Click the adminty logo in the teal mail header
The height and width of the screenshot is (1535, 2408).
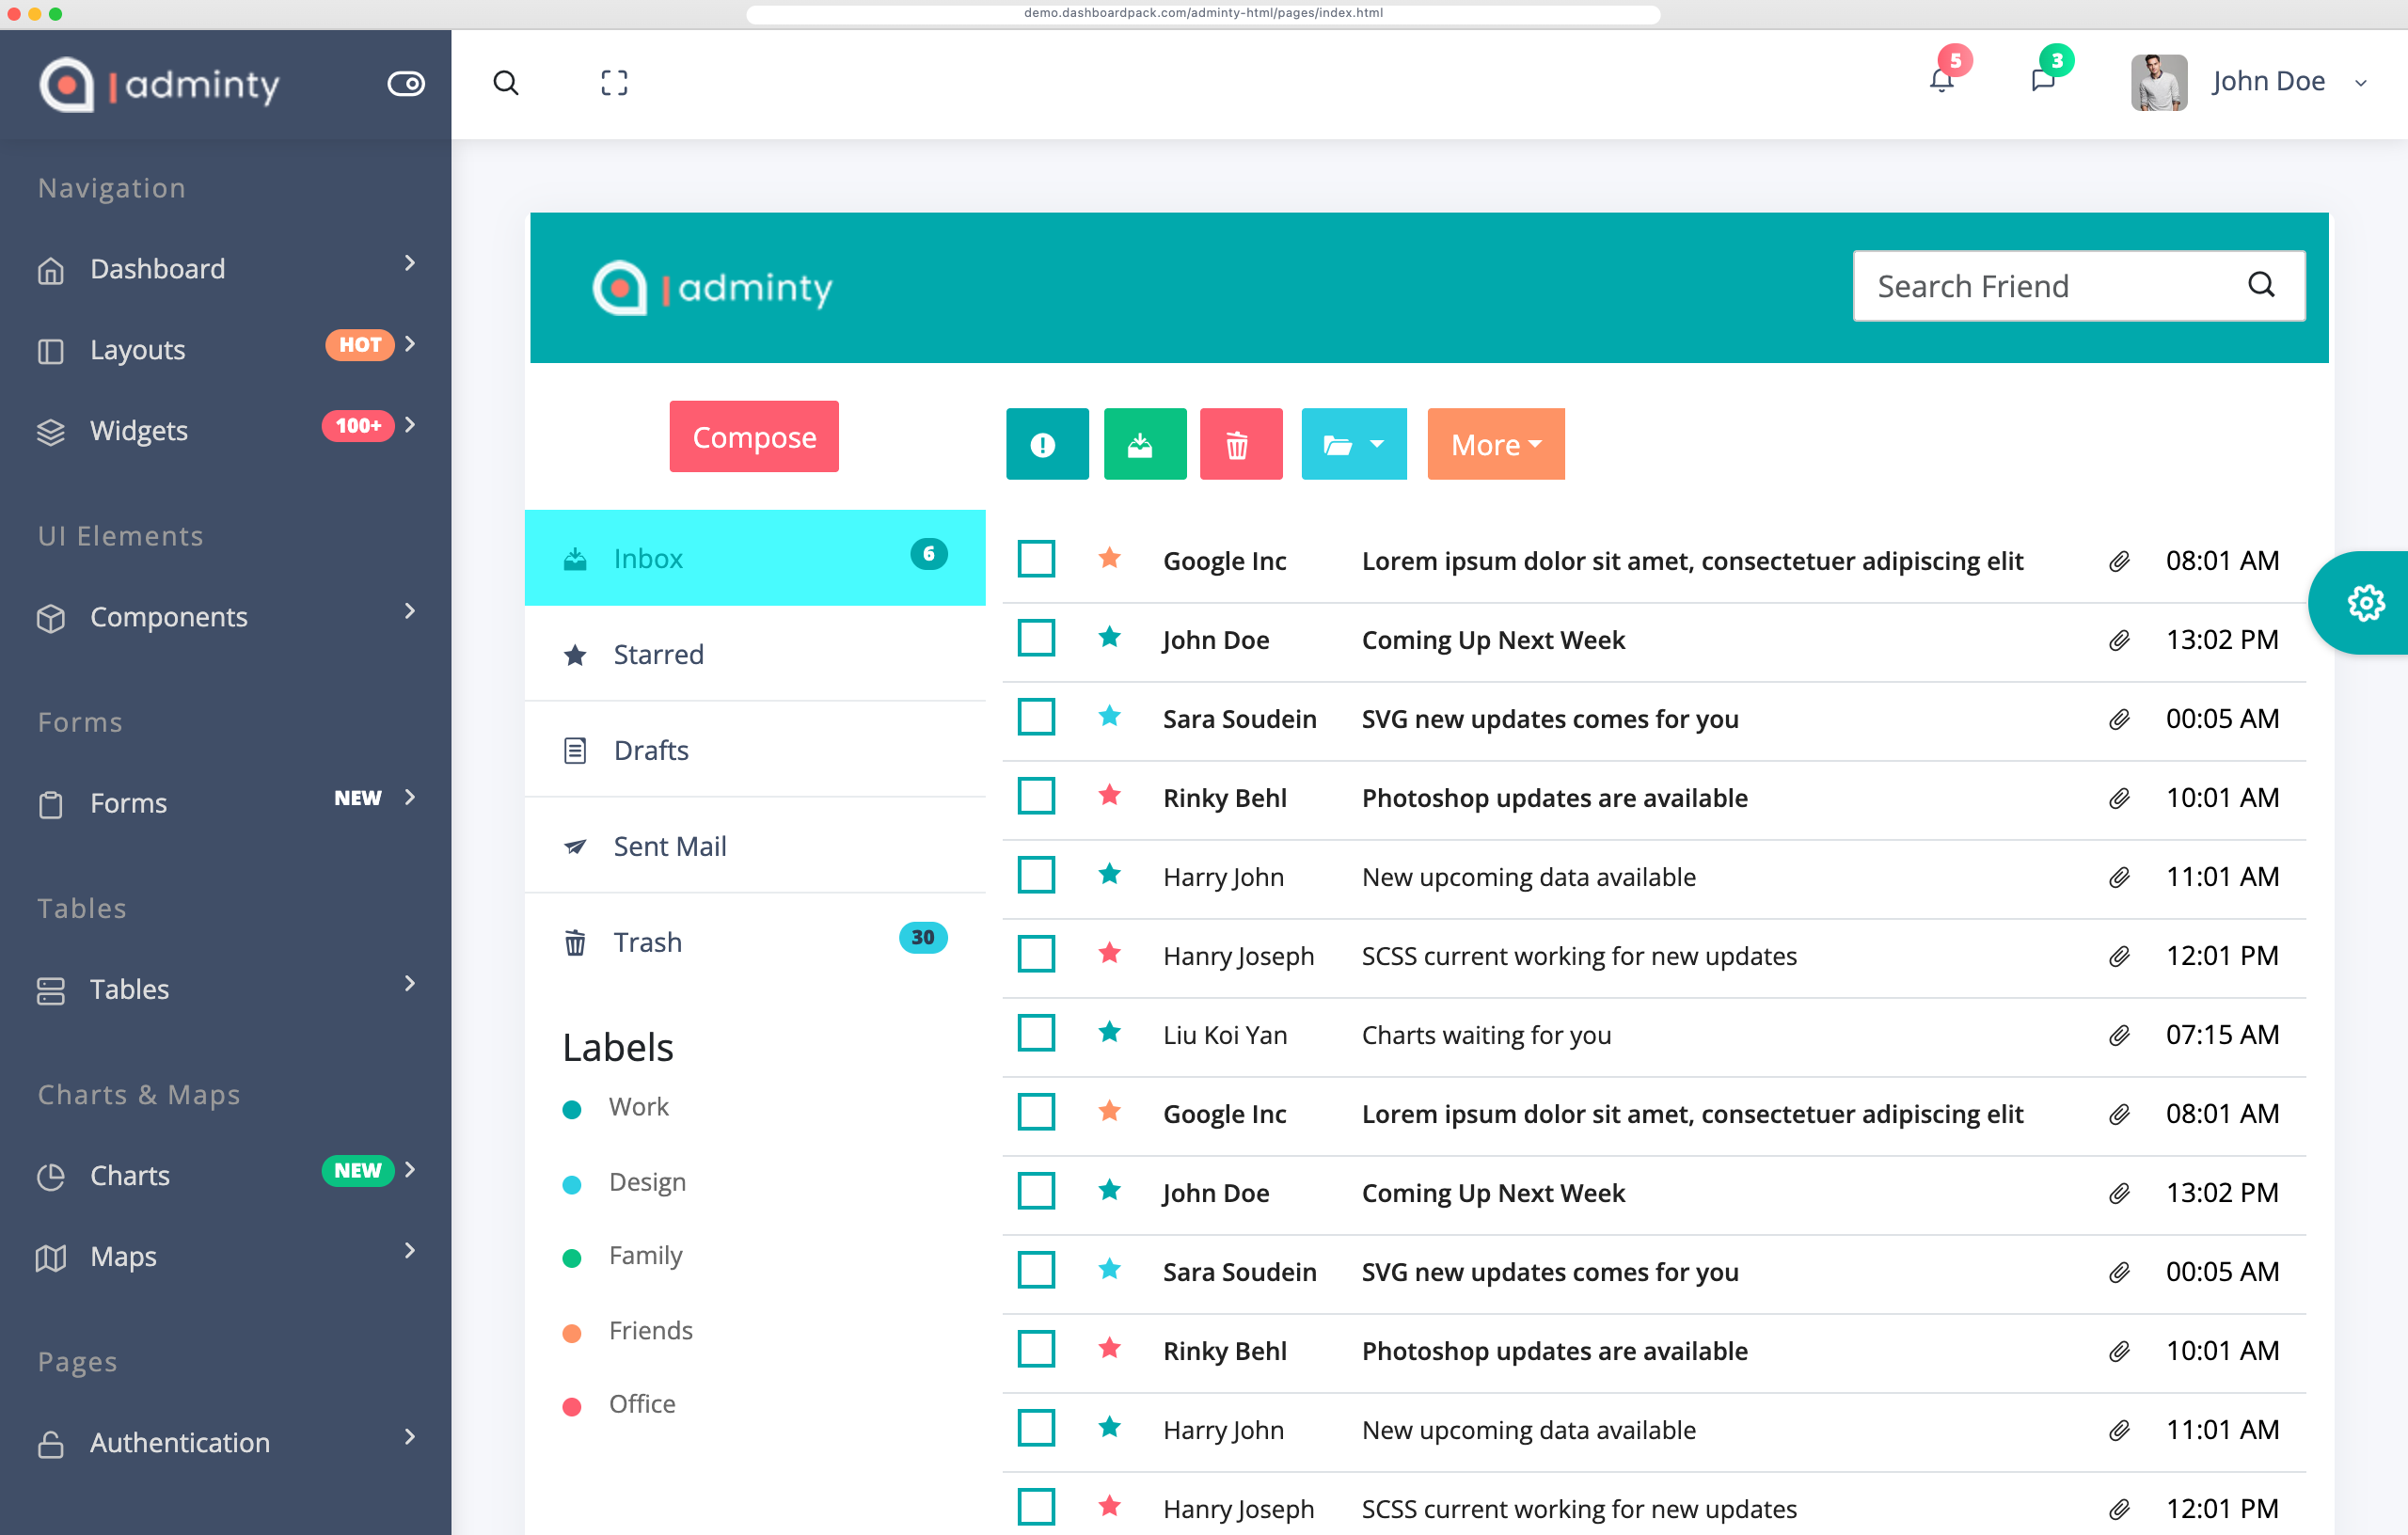[712, 288]
